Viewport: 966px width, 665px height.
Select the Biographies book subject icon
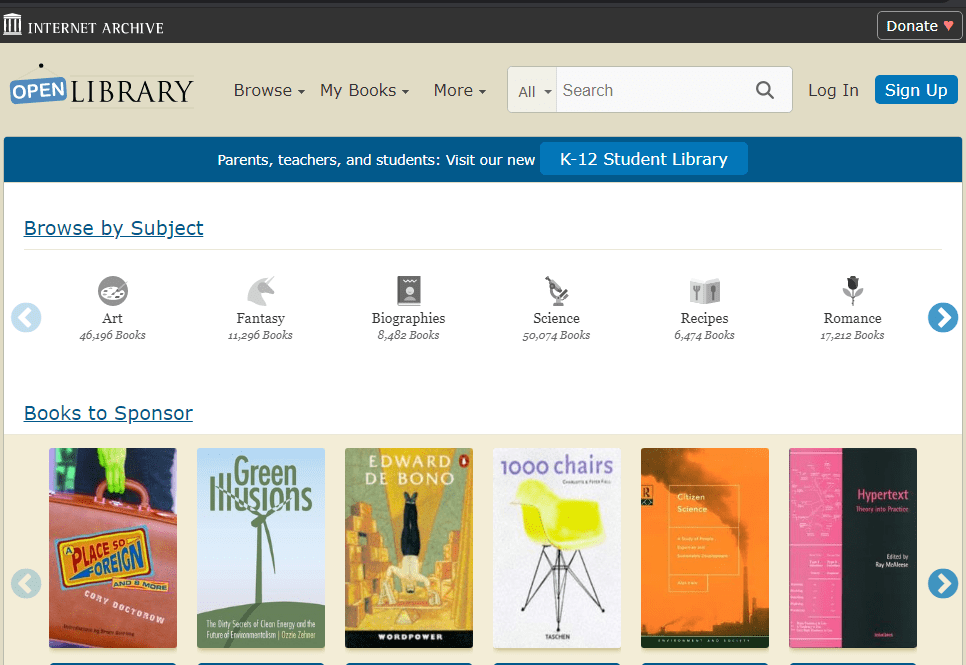408,291
